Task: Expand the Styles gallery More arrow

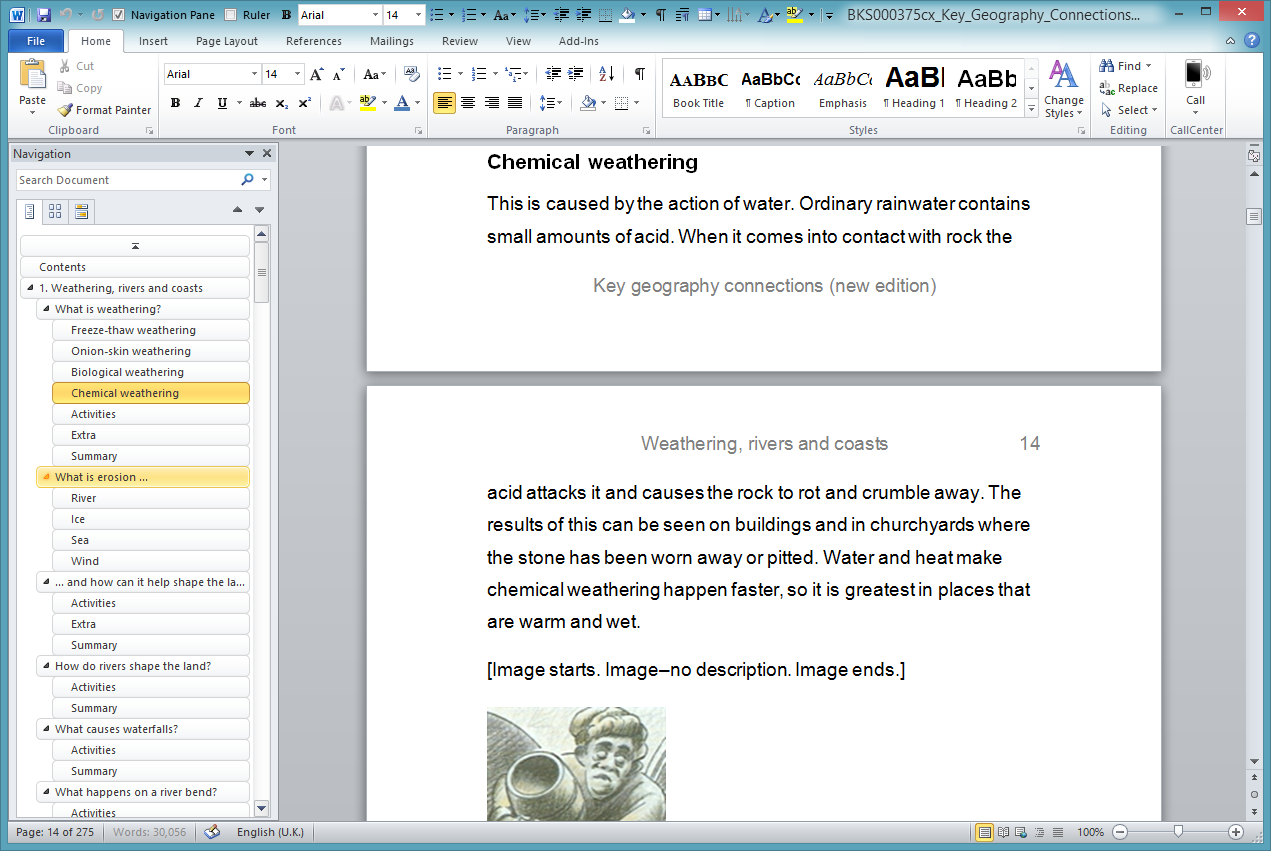Action: tap(1032, 110)
